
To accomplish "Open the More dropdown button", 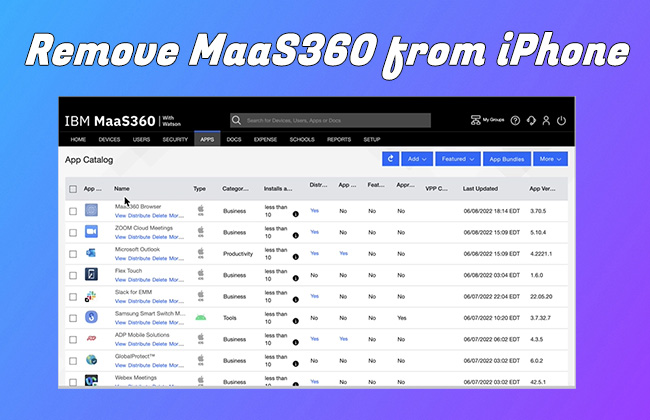I will pyautogui.click(x=551, y=159).
